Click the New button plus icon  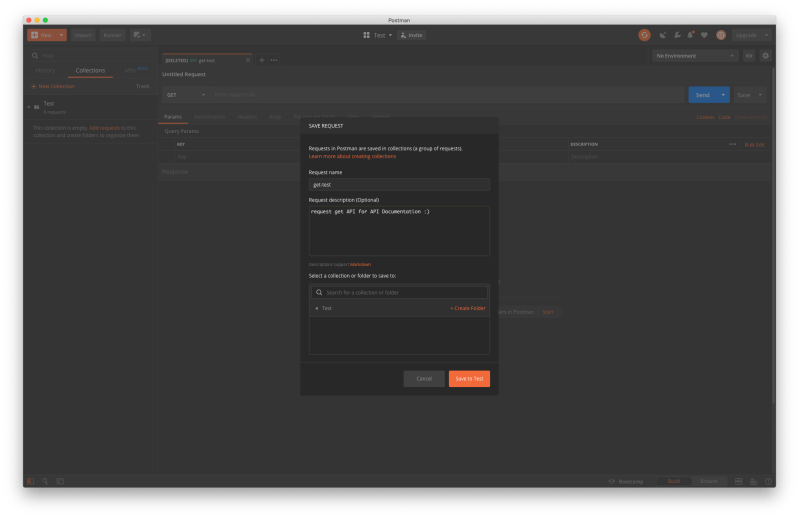[x=35, y=35]
